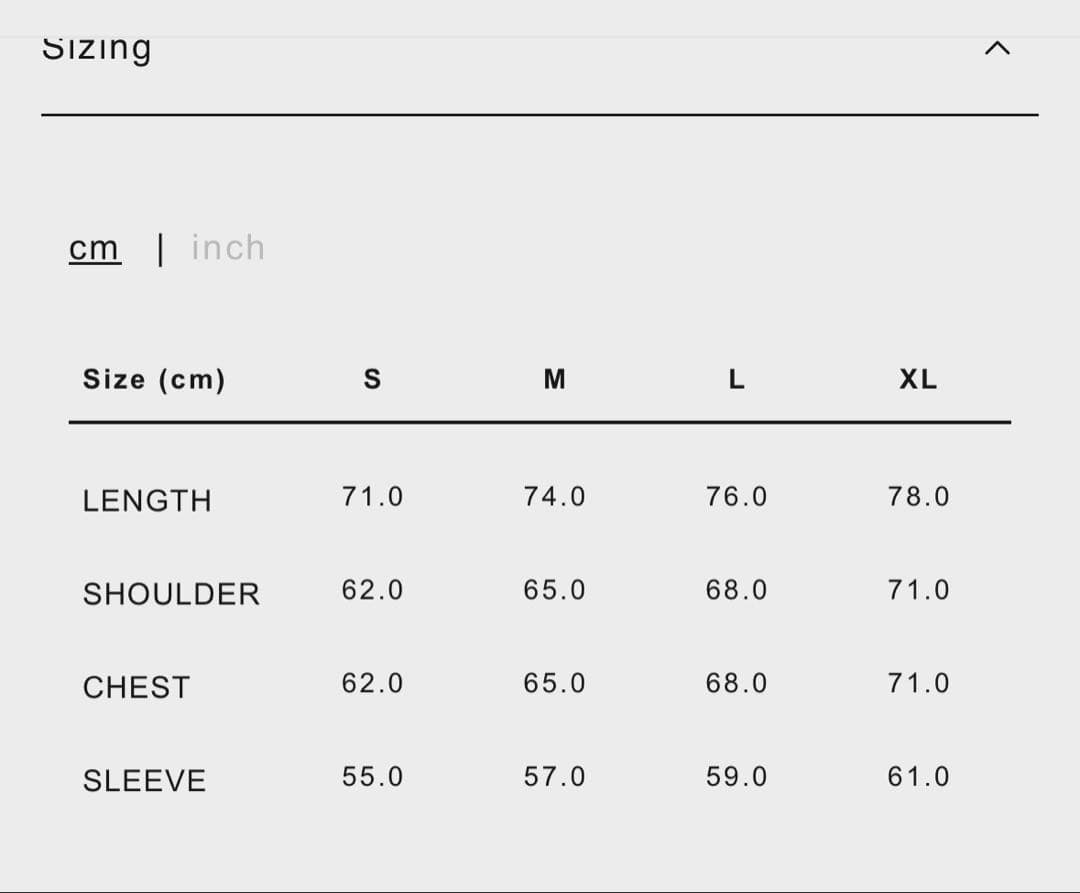Click the Sizing section heading

point(97,48)
